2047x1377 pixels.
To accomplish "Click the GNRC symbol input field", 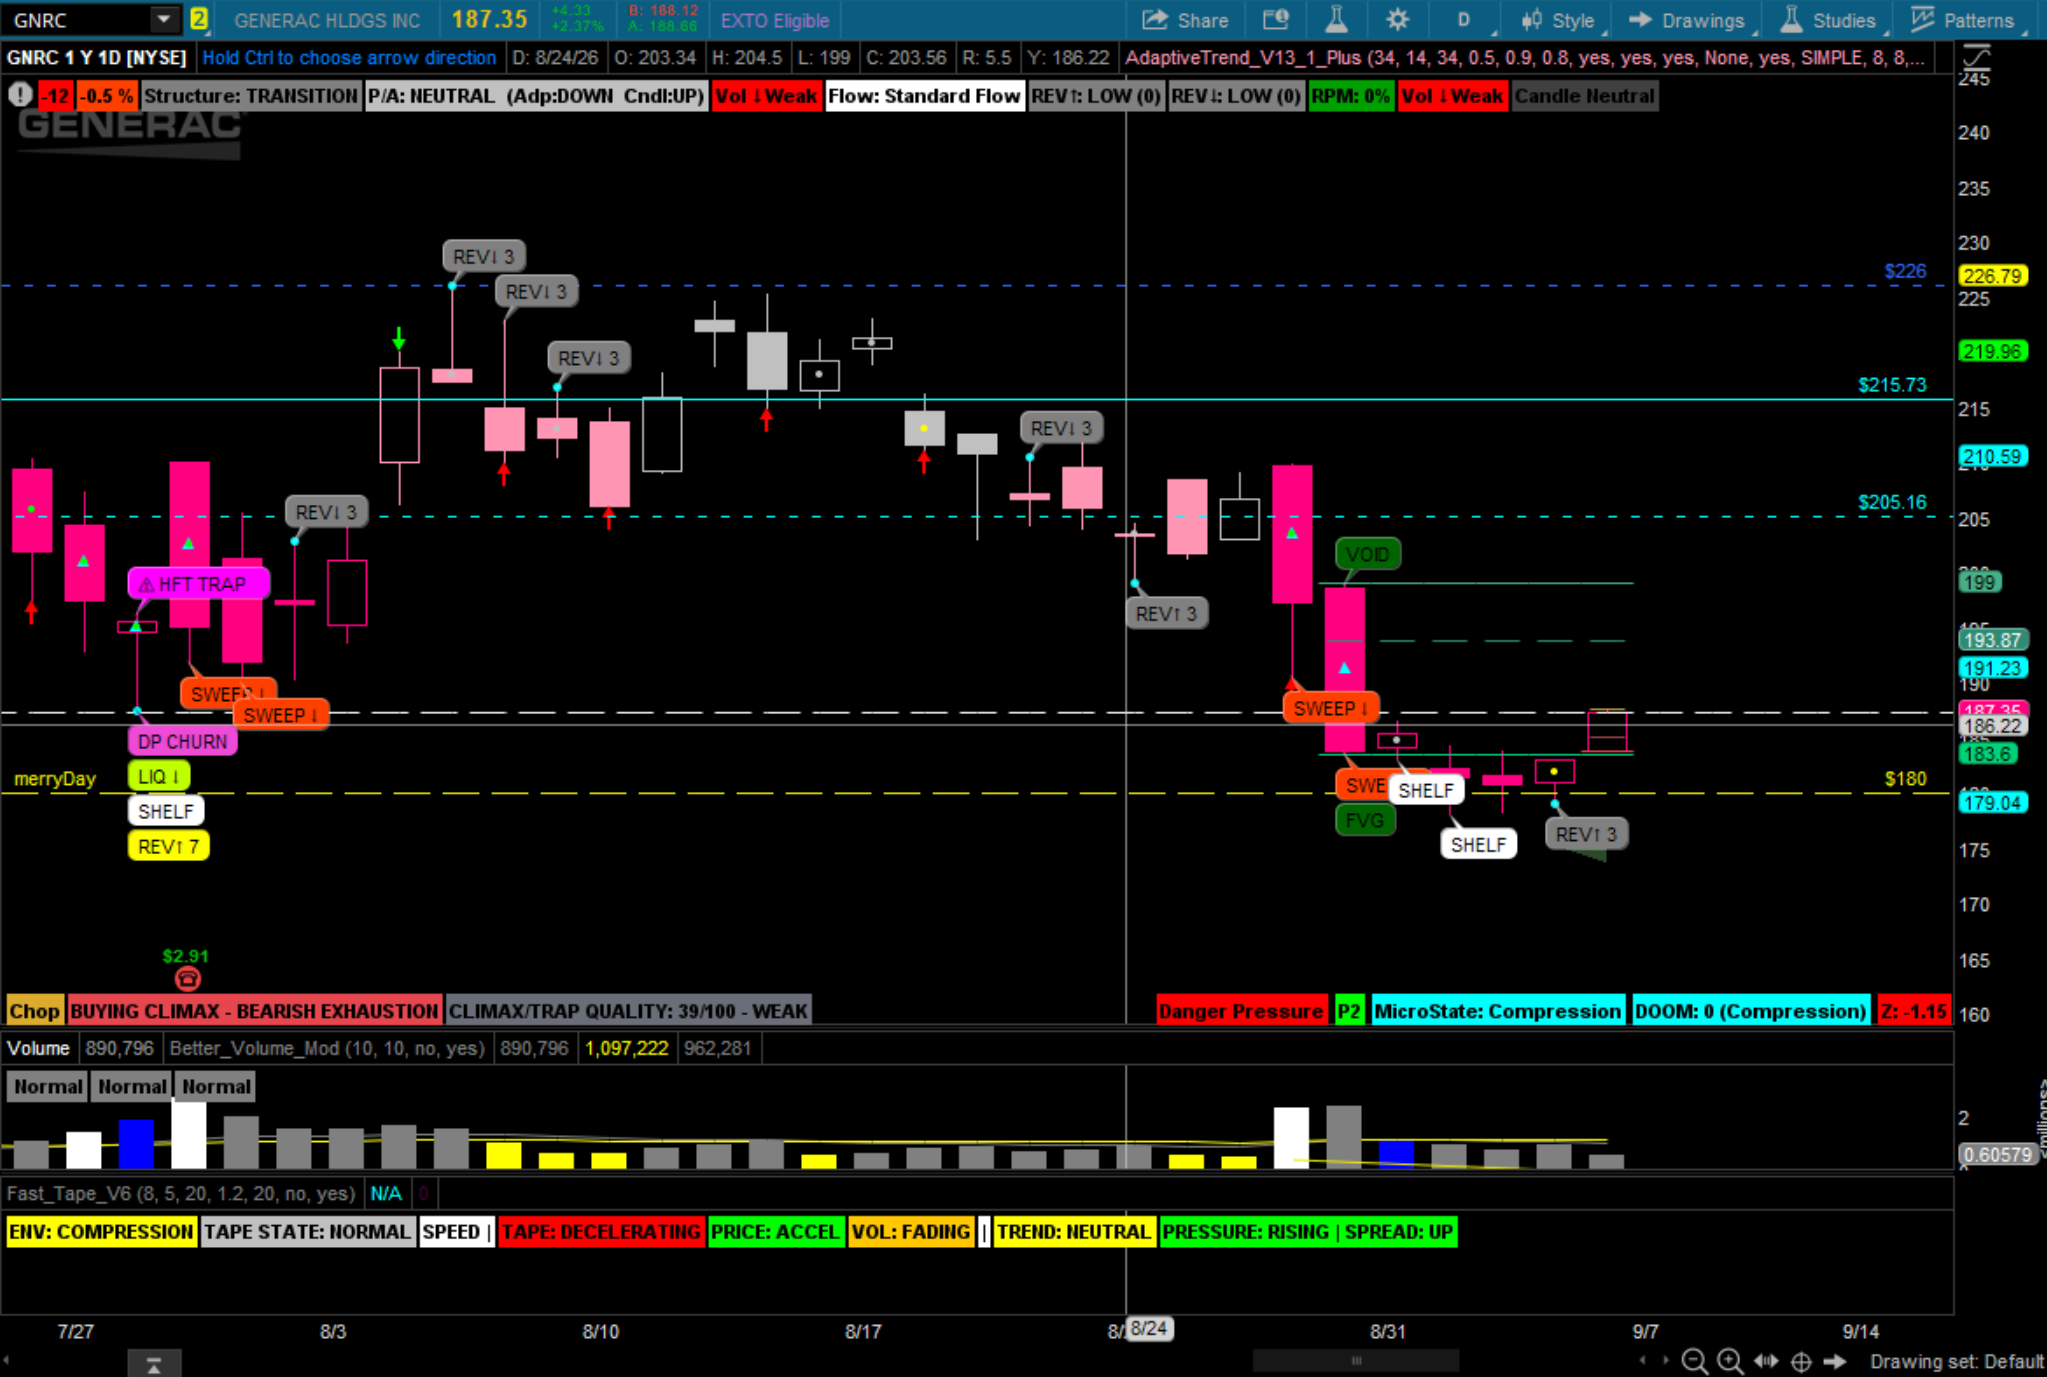I will click(77, 19).
